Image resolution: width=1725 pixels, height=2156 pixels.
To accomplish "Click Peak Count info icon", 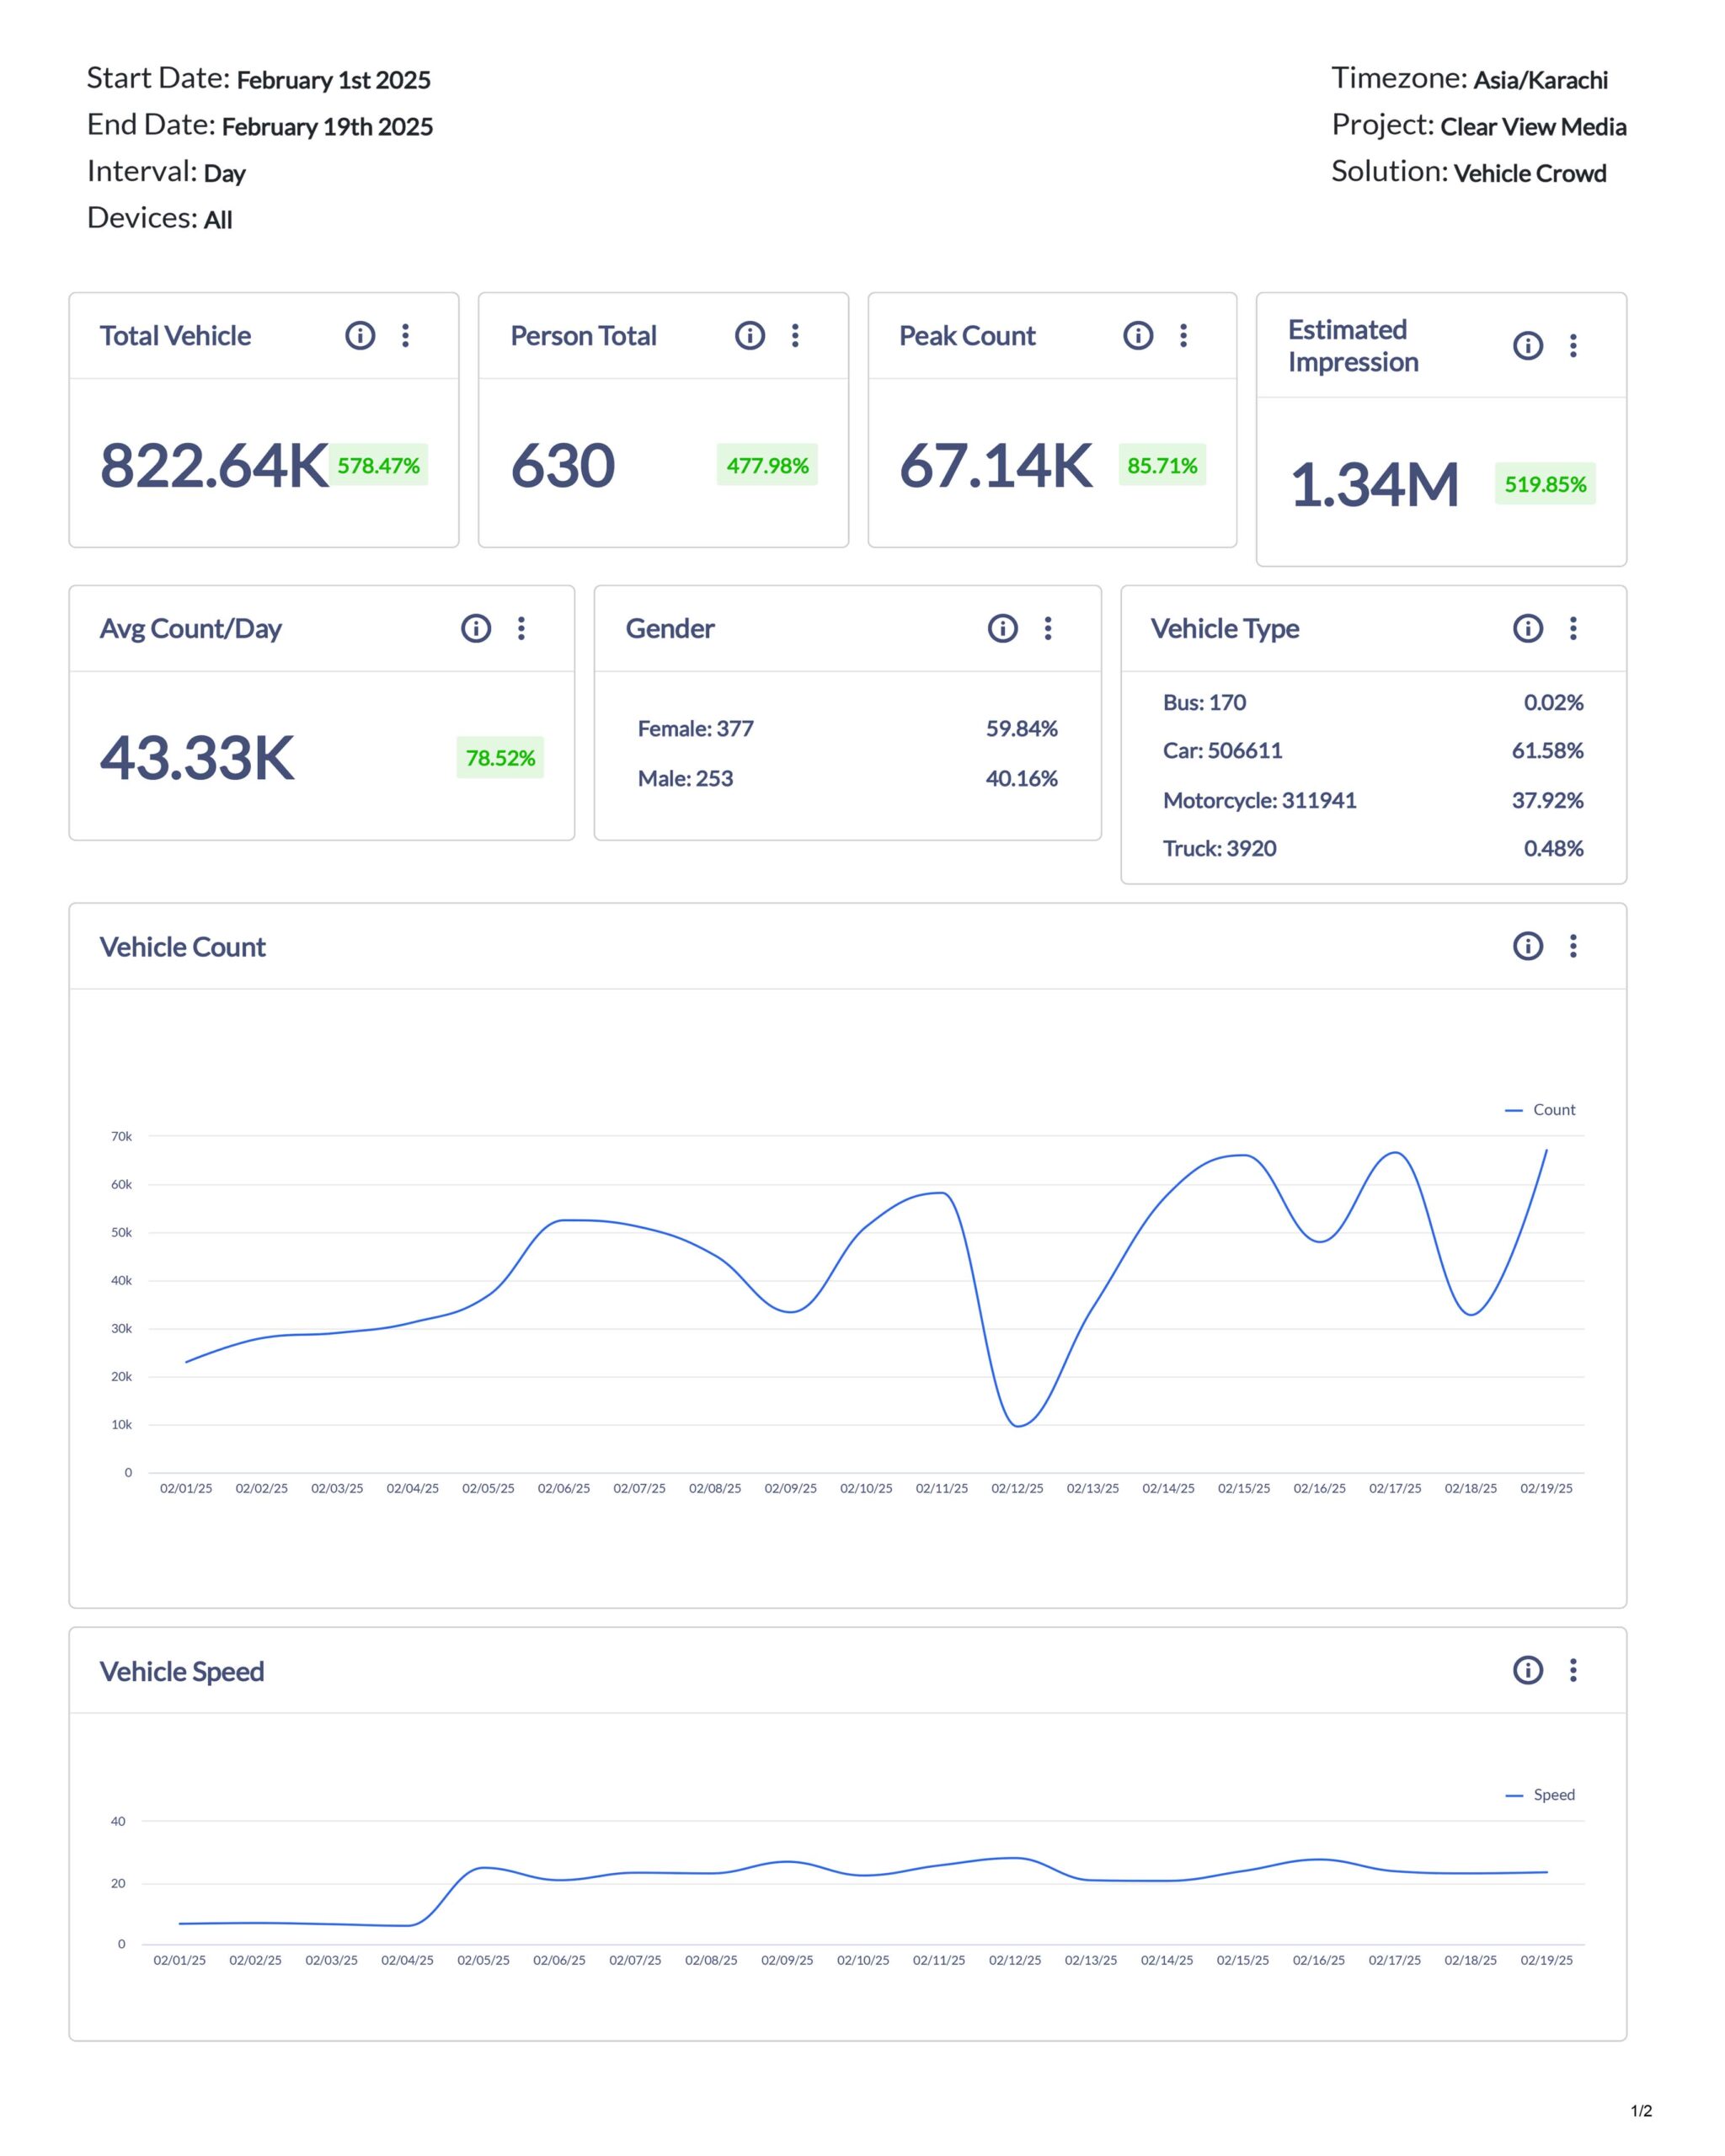I will pyautogui.click(x=1137, y=335).
